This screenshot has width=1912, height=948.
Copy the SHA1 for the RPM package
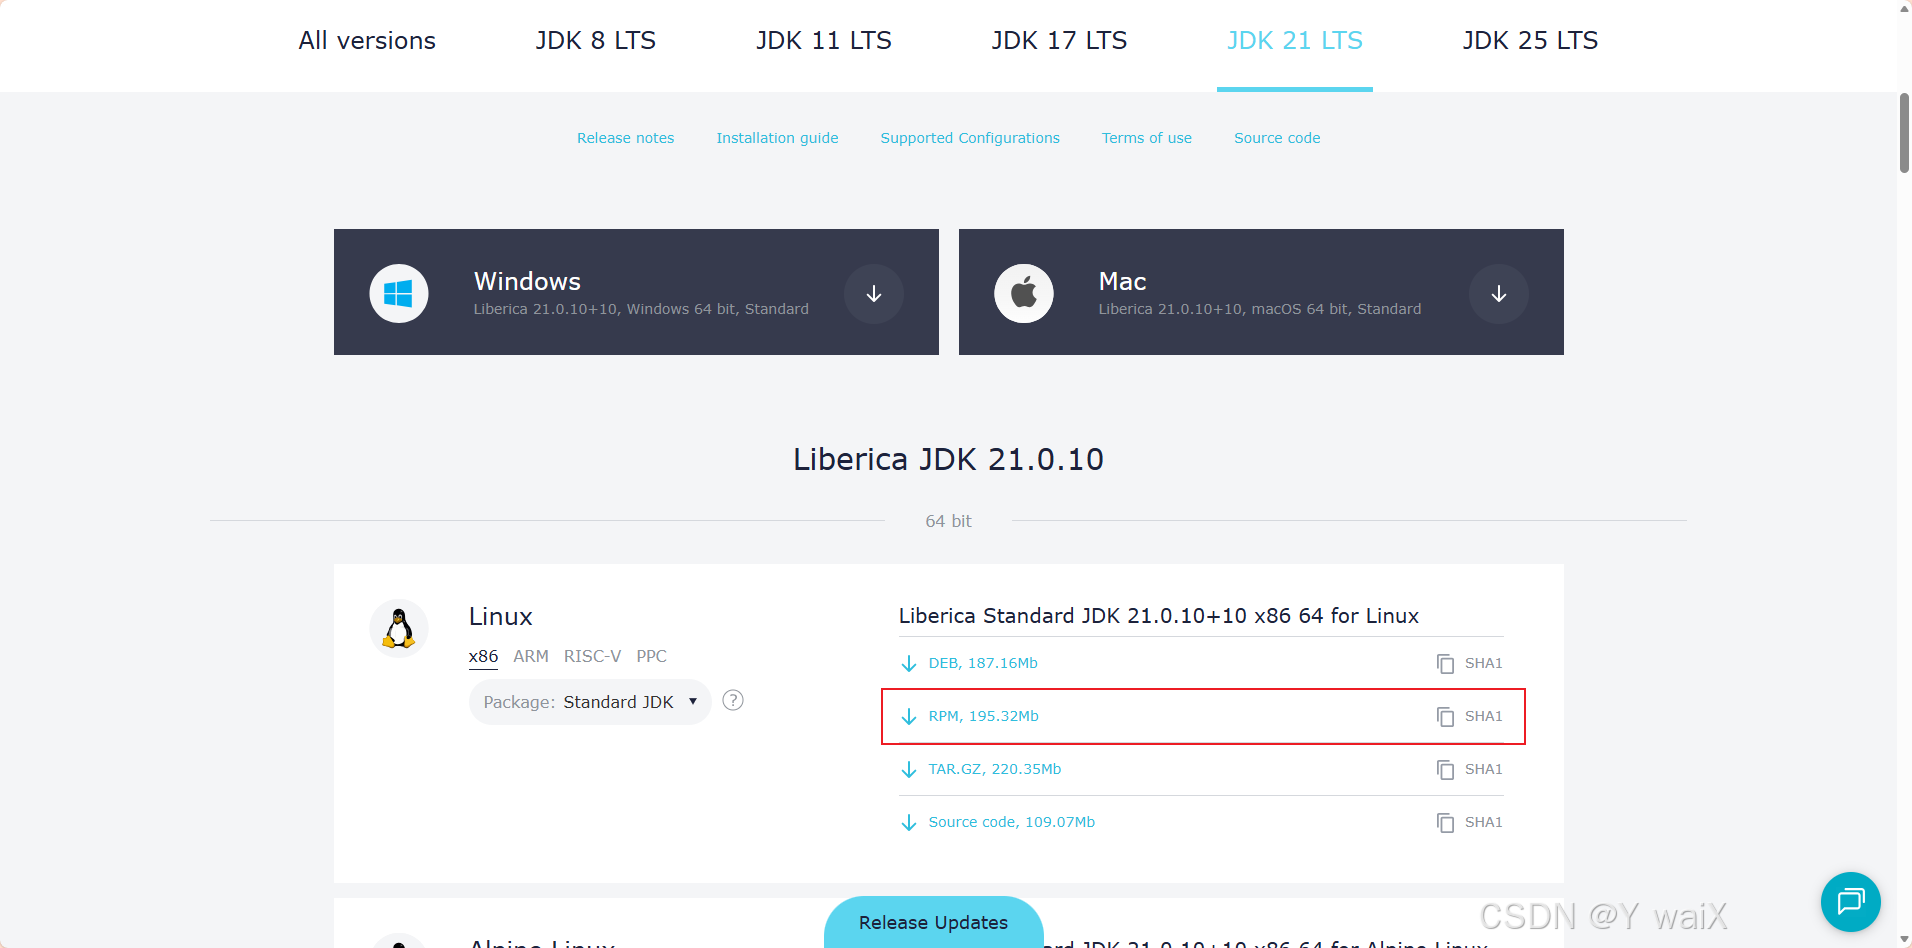(1445, 717)
